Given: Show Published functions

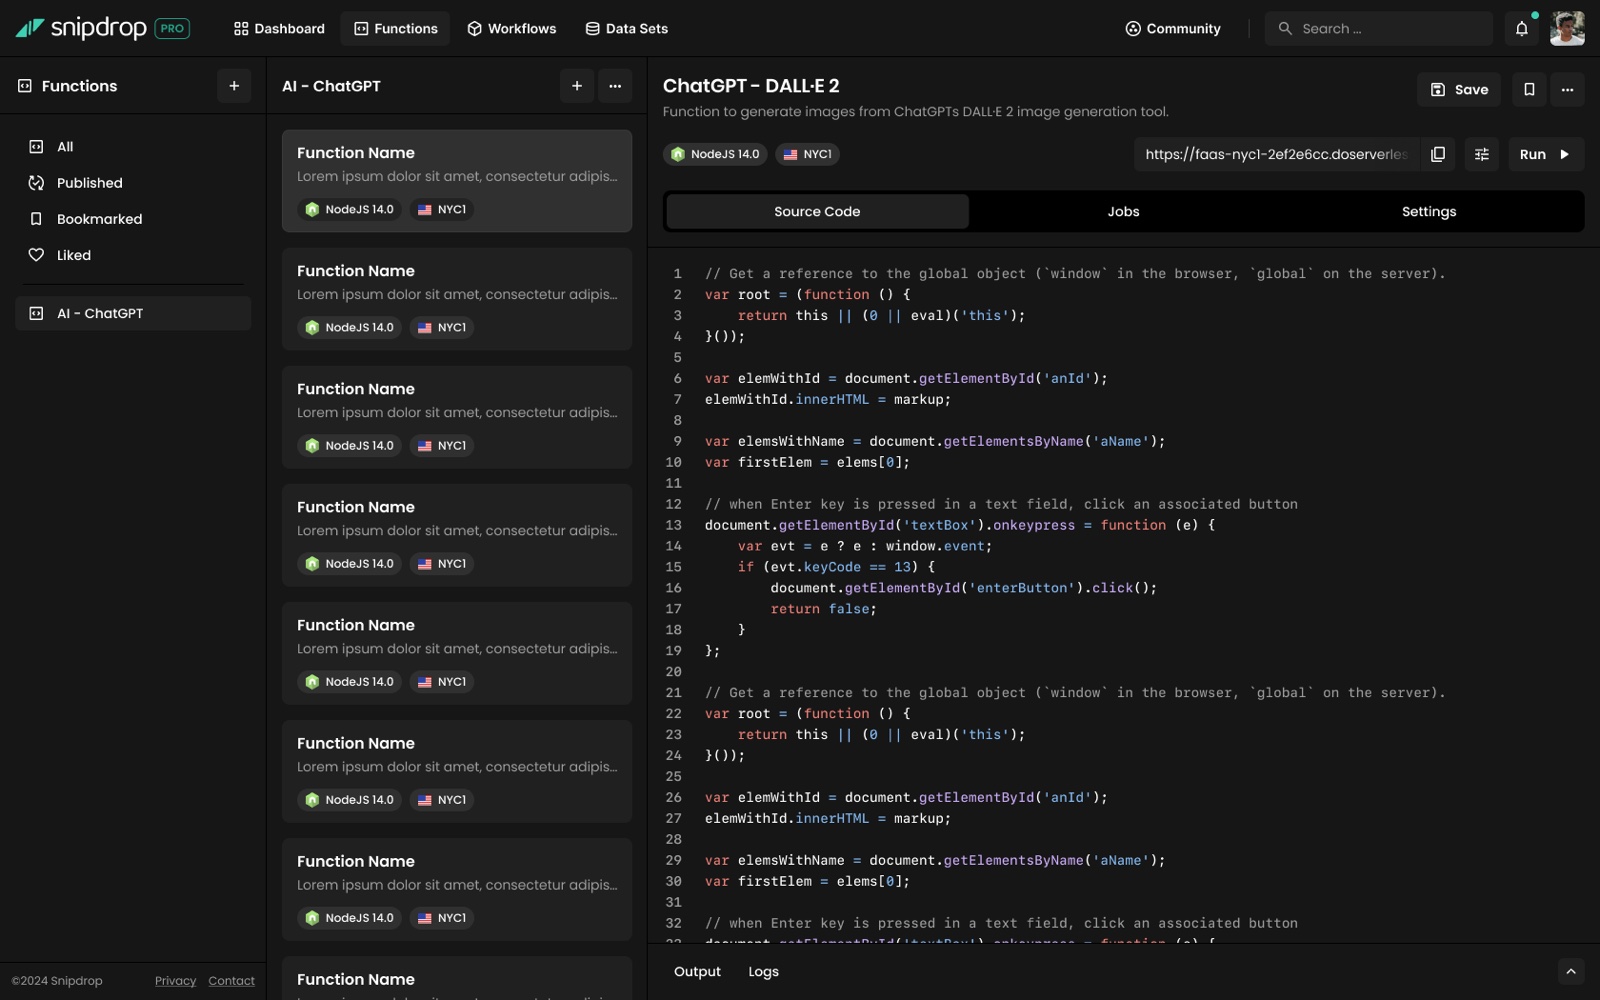Looking at the screenshot, I should coord(133,183).
